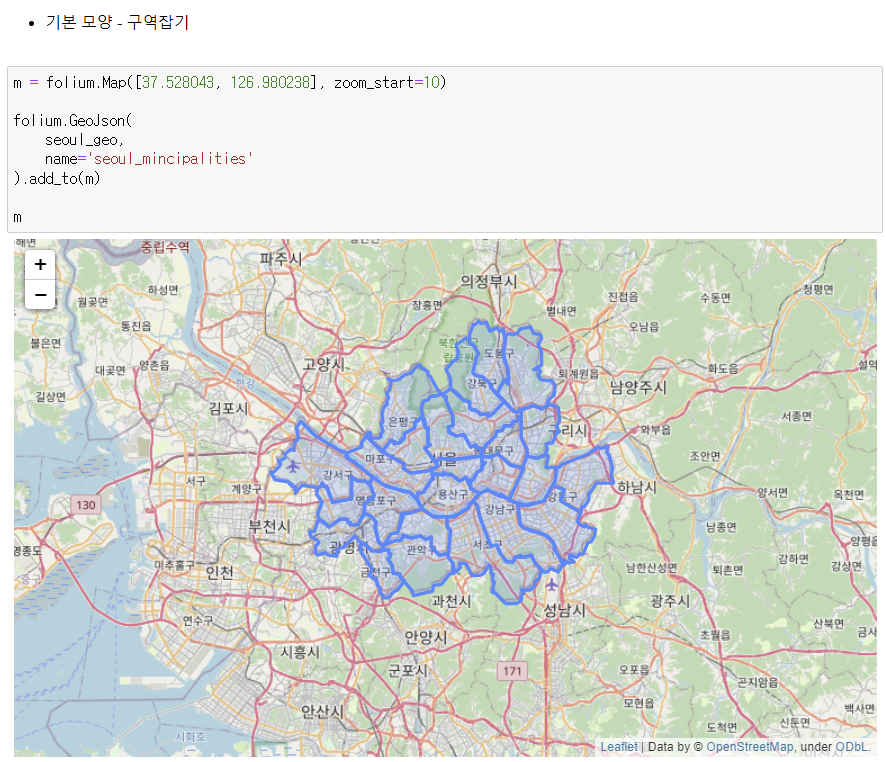The width and height of the screenshot is (886, 762).
Task: Click the airport plane icon near 성남시
Action: 551,585
